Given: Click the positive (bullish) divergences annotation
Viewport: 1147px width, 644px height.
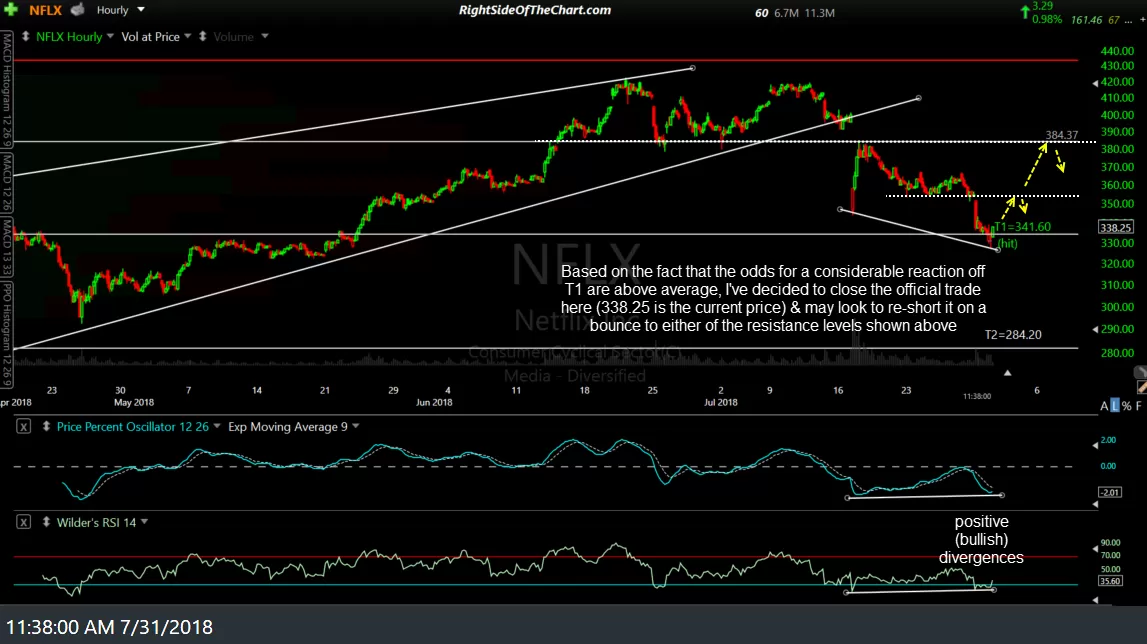Looking at the screenshot, I should pos(981,539).
